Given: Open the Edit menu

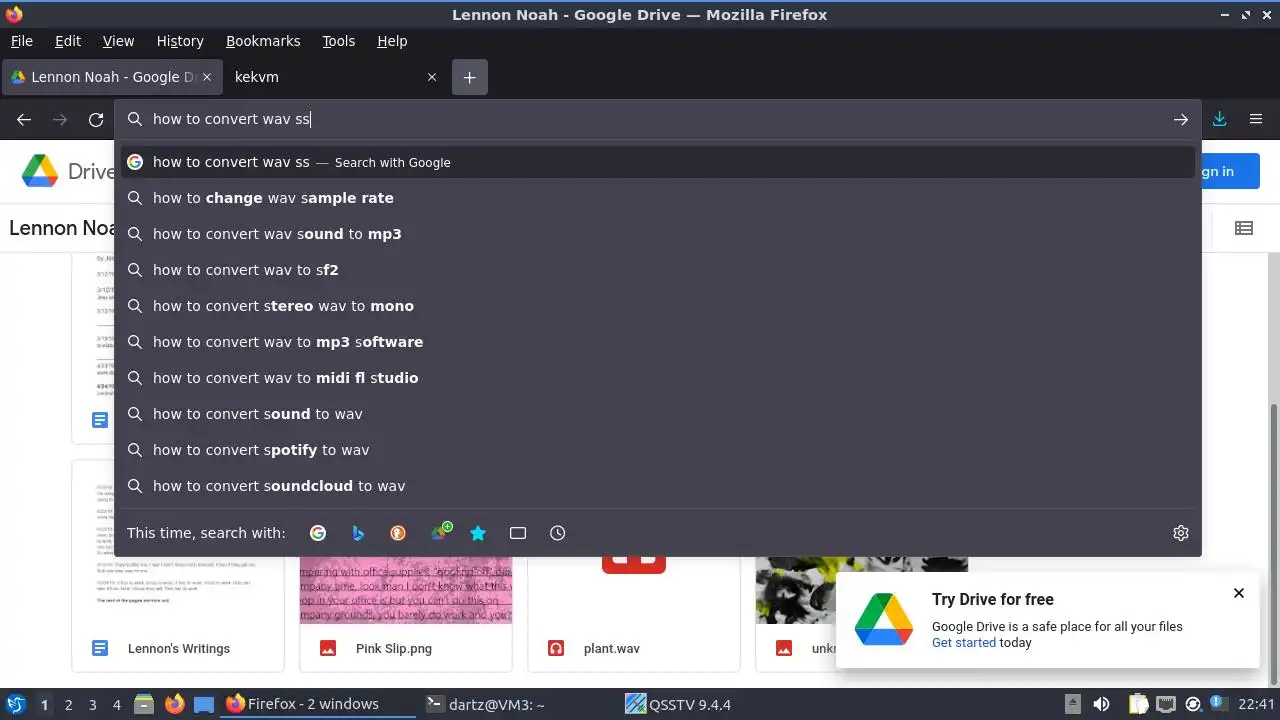Looking at the screenshot, I should (68, 41).
